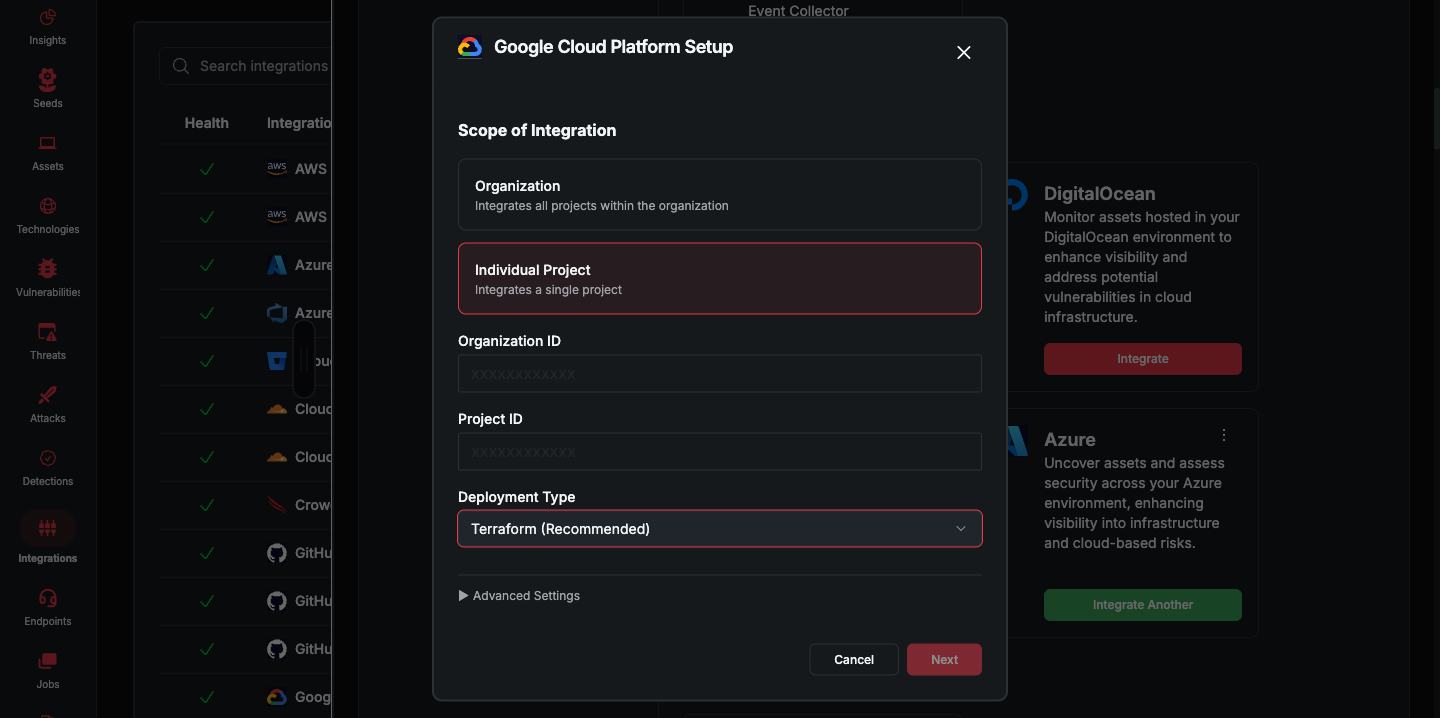Click the Search integrations box
The height and width of the screenshot is (718, 1440).
pyautogui.click(x=246, y=66)
